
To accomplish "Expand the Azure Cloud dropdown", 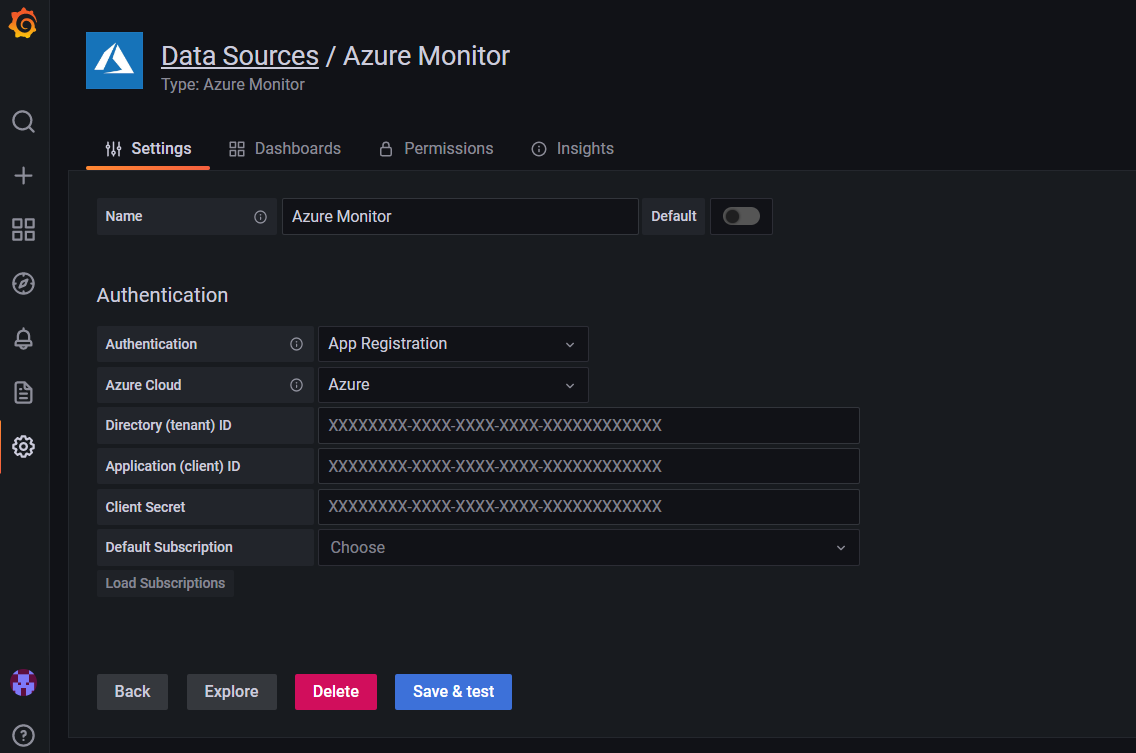I will (452, 385).
